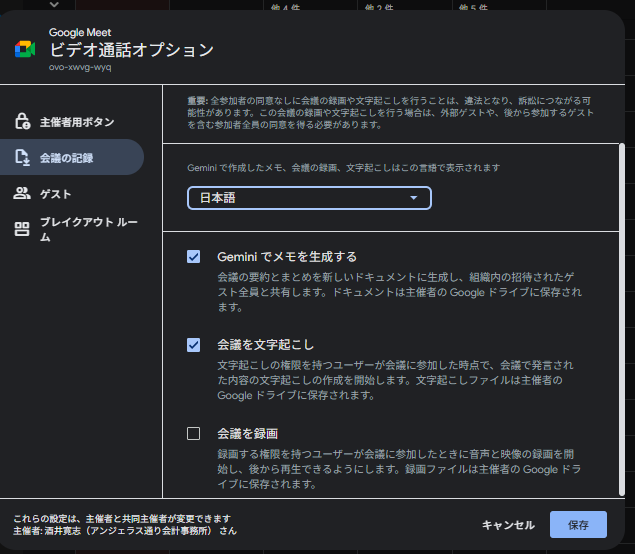635x554 pixels.
Task: Click the 会議を録画 label
Action: pos(247,434)
